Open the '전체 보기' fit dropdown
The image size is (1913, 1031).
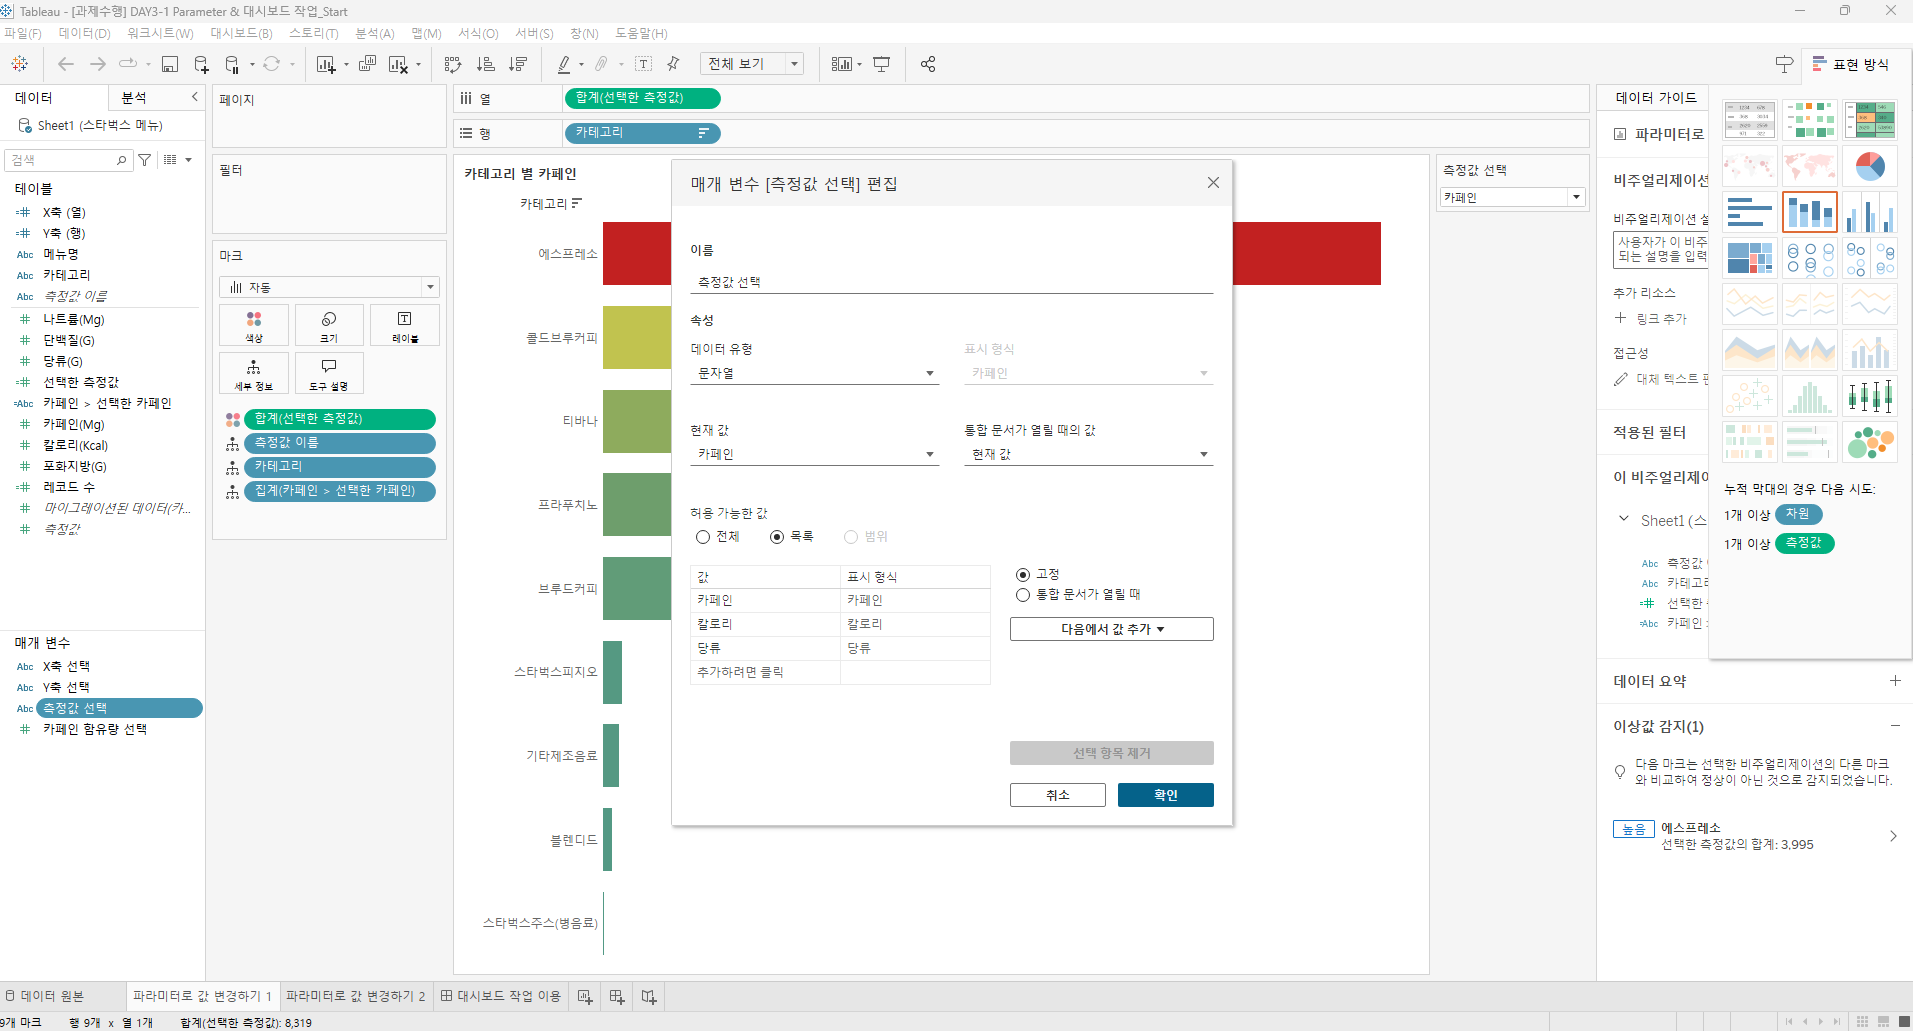coord(752,64)
